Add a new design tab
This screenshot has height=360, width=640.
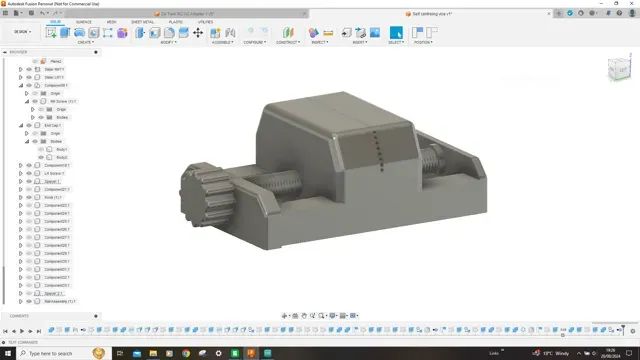click(x=559, y=13)
